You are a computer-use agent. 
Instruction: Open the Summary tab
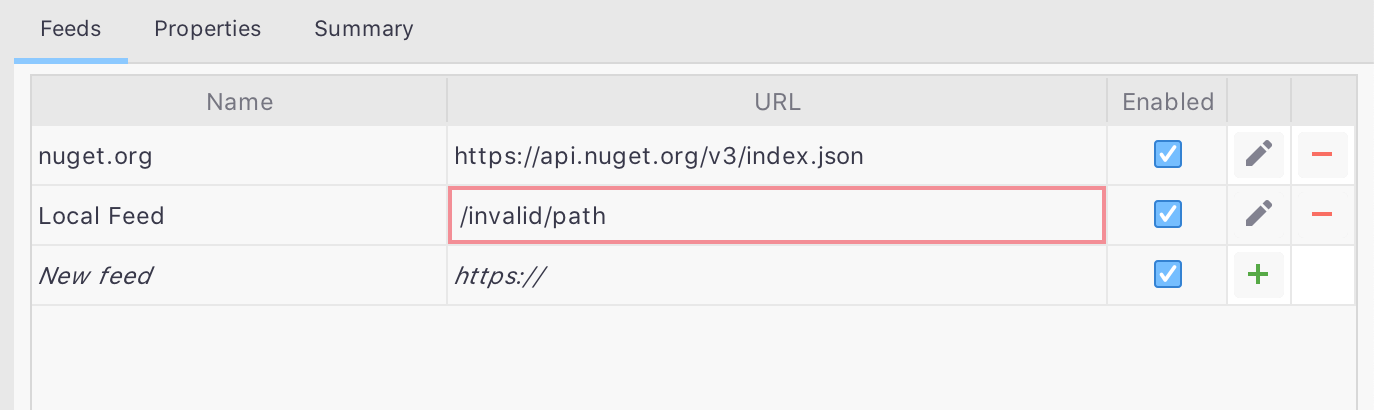(364, 29)
